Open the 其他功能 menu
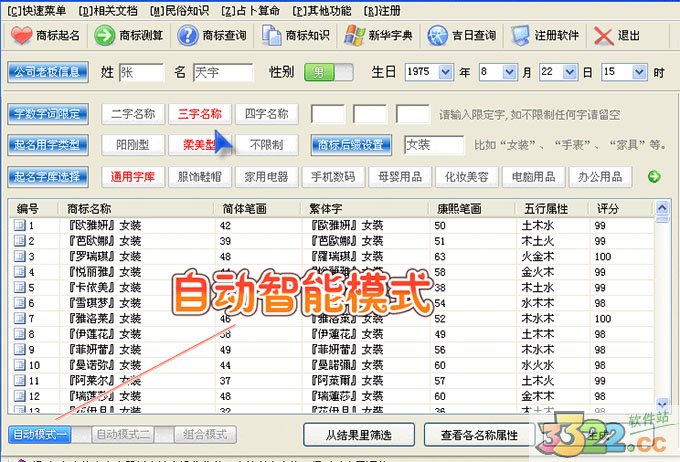This screenshot has height=462, width=680. point(321,11)
